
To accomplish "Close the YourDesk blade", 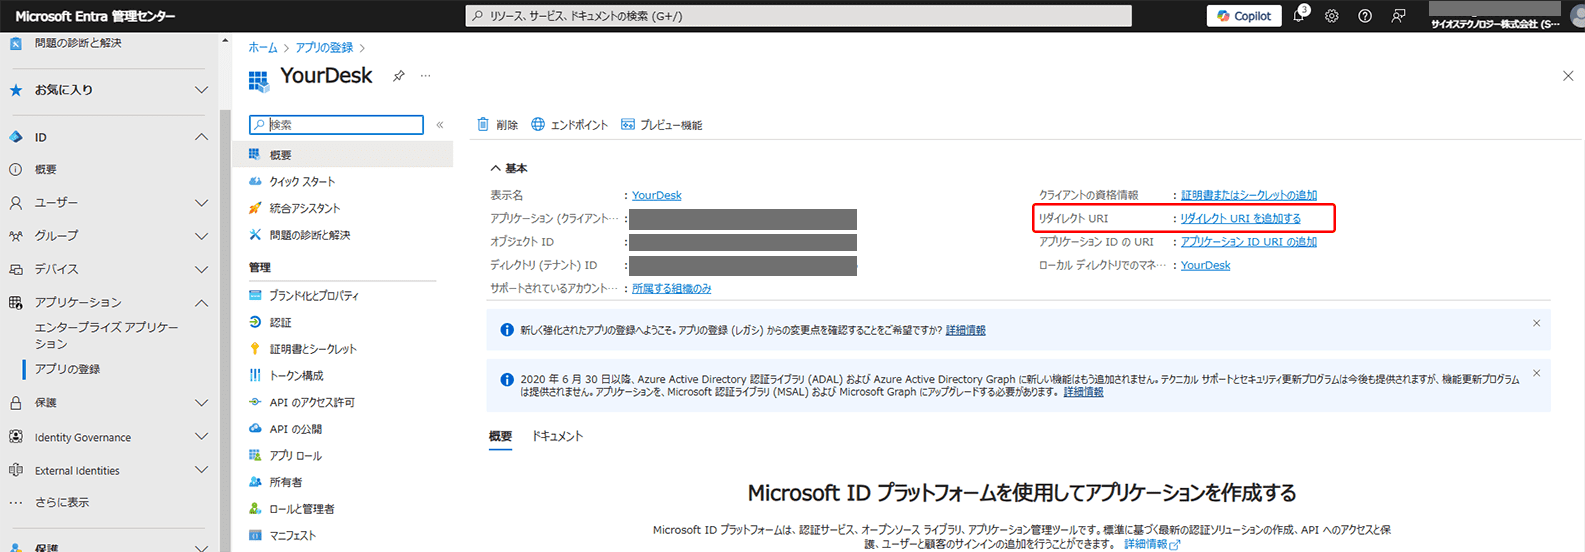I will tap(1568, 76).
